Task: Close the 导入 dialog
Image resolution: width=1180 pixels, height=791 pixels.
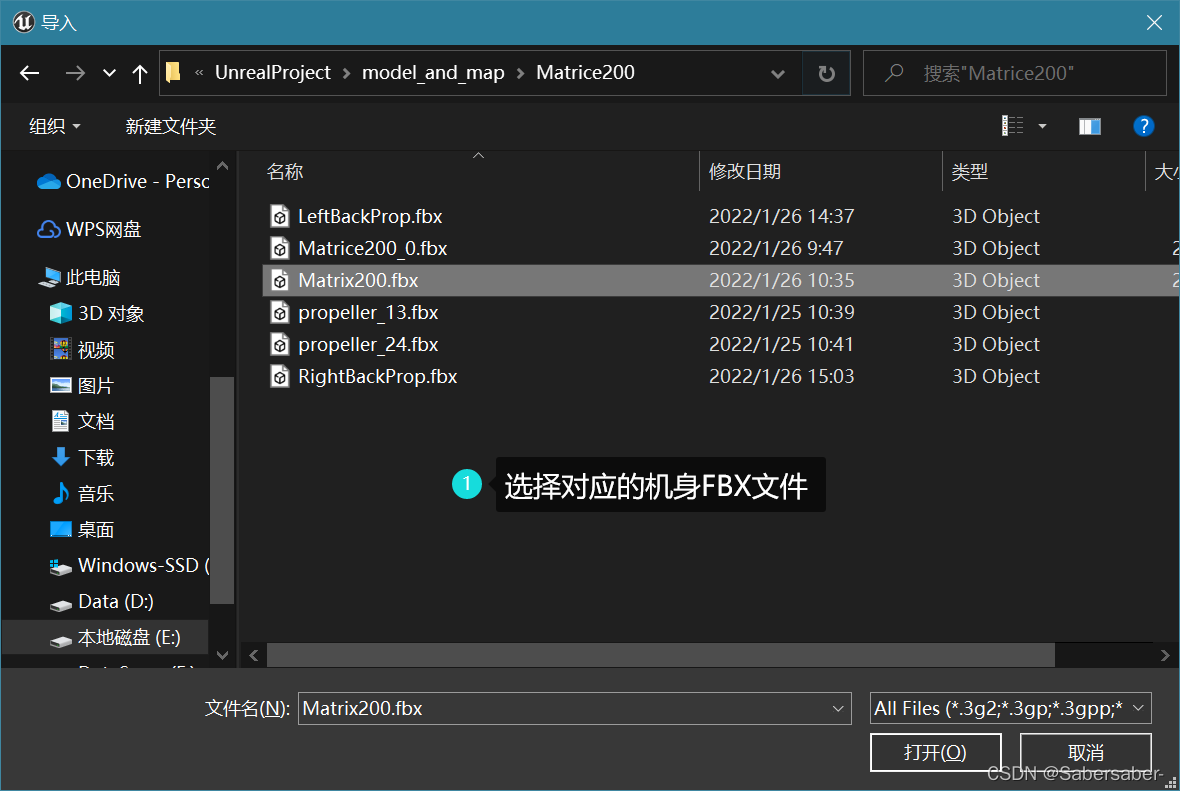Action: (1154, 23)
